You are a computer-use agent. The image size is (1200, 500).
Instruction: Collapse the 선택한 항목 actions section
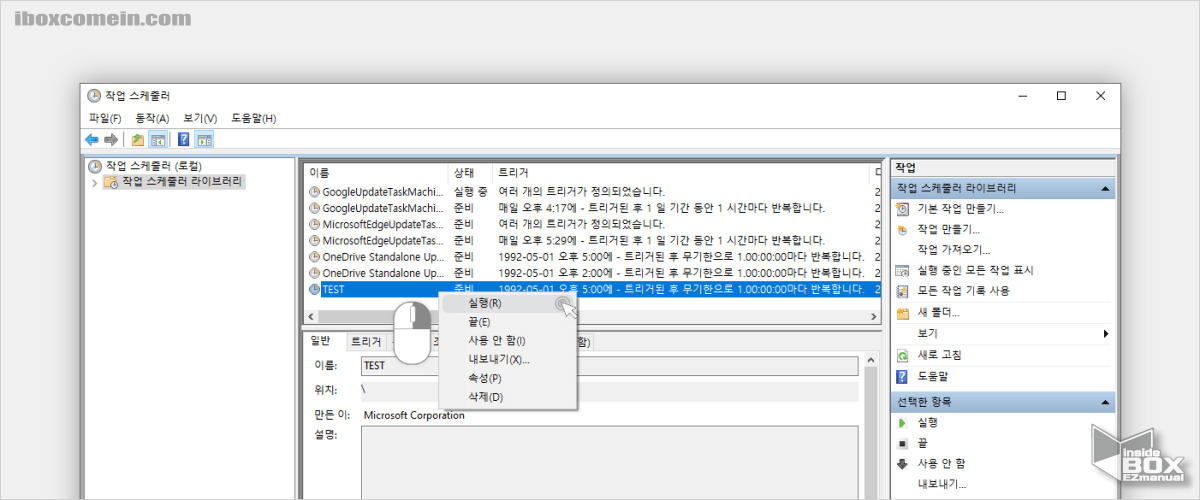(1105, 402)
